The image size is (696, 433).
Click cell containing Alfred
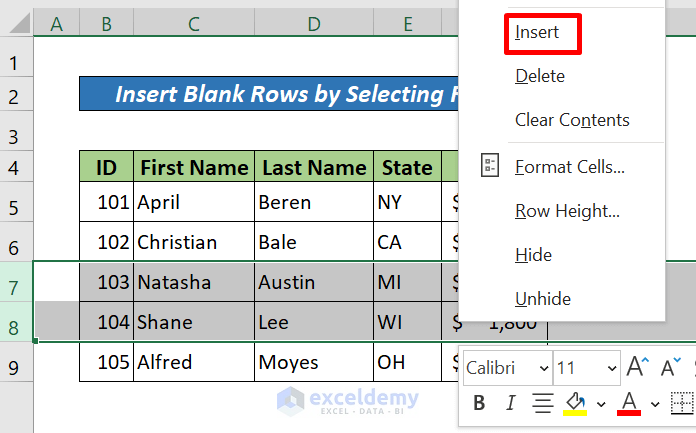pos(194,362)
